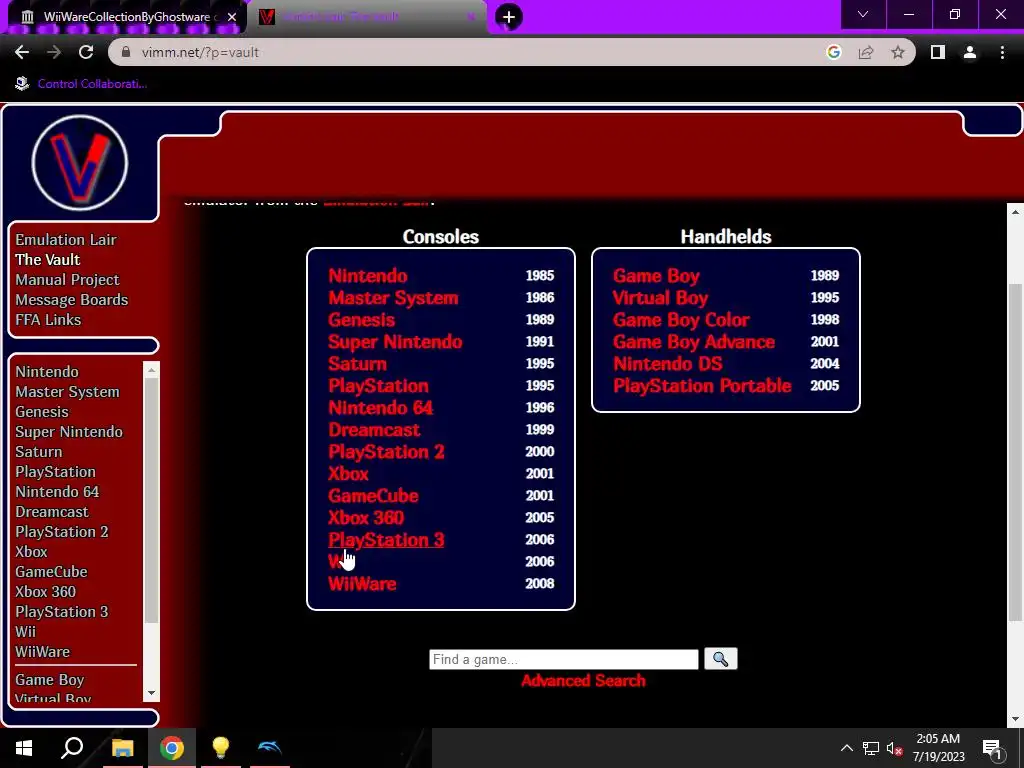Open the lightbulb app in taskbar
Viewport: 1024px width, 768px height.
point(221,748)
